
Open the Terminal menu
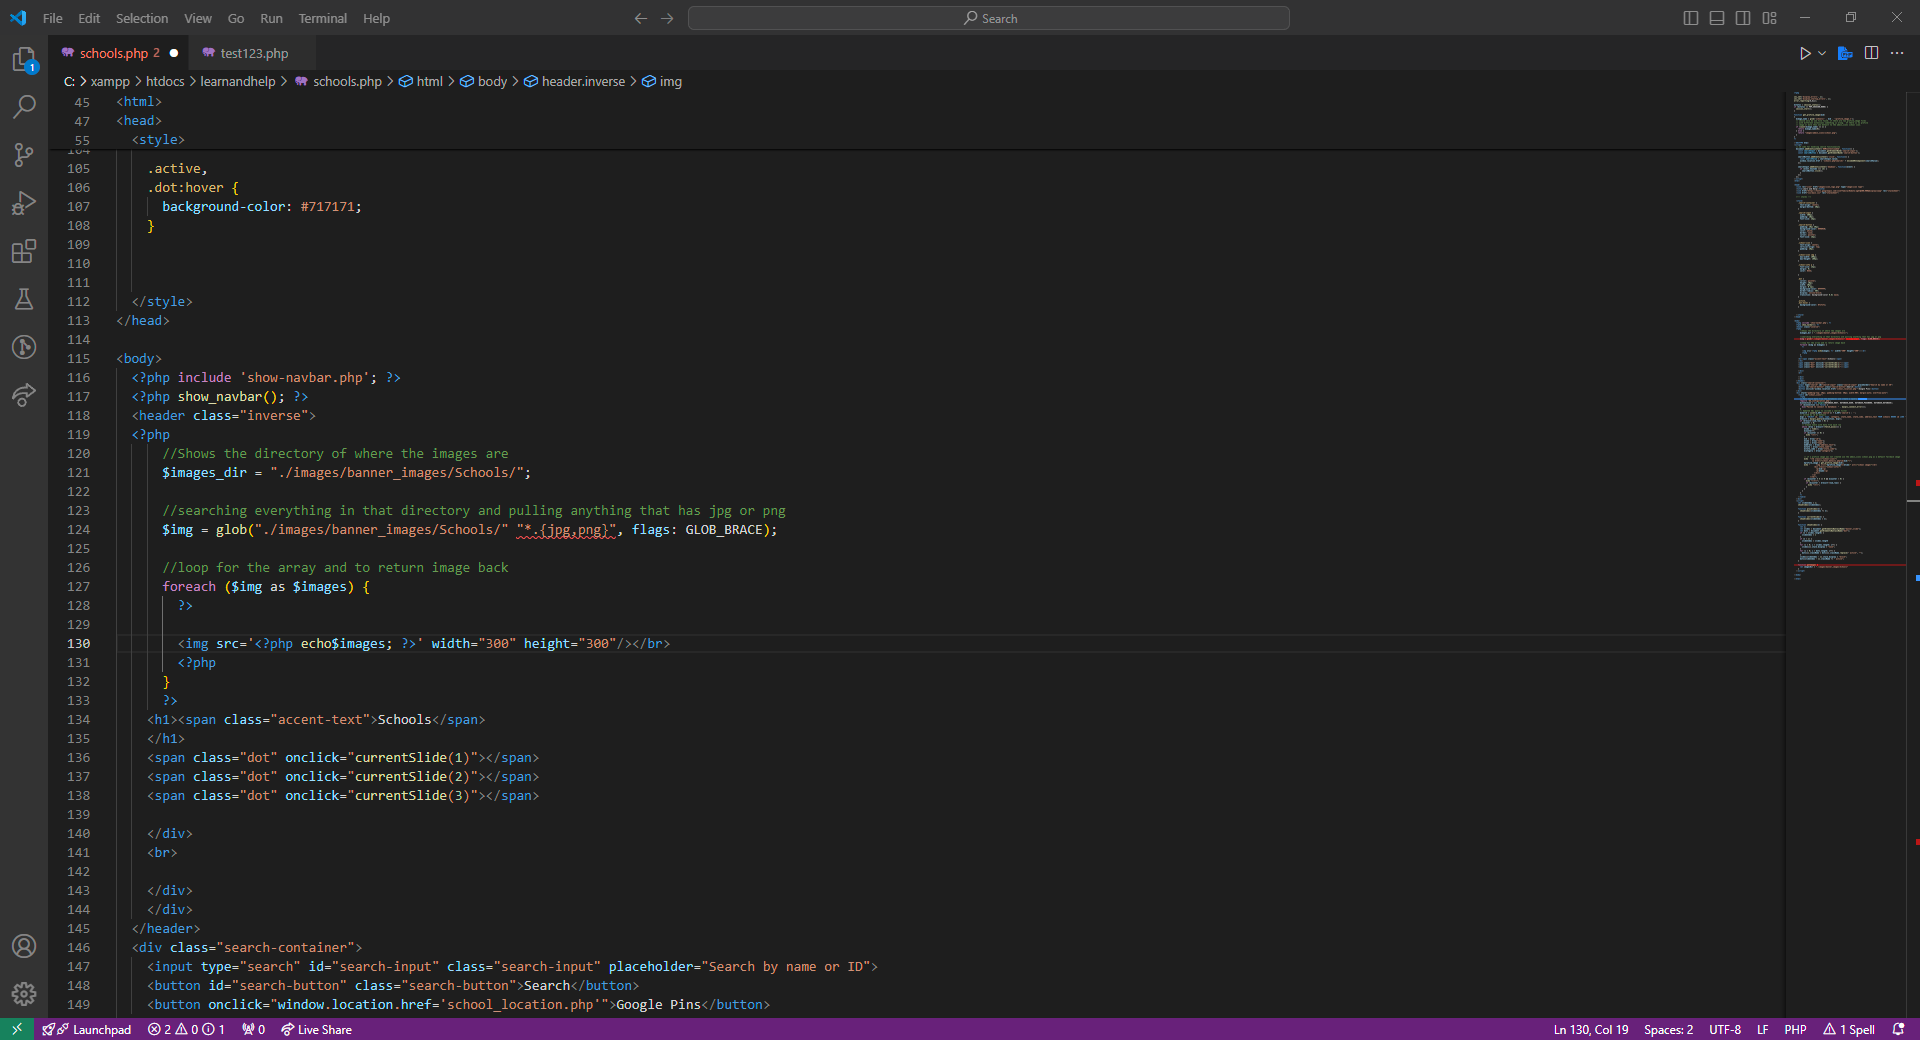click(323, 18)
